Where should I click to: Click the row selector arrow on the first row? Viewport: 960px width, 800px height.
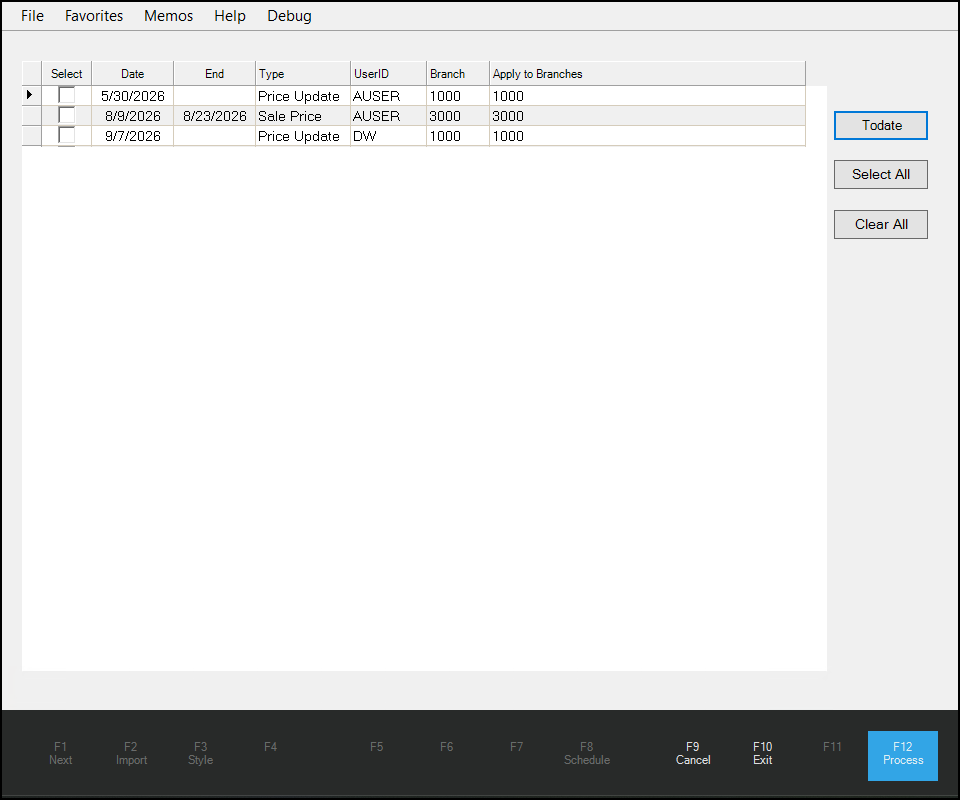(x=30, y=95)
